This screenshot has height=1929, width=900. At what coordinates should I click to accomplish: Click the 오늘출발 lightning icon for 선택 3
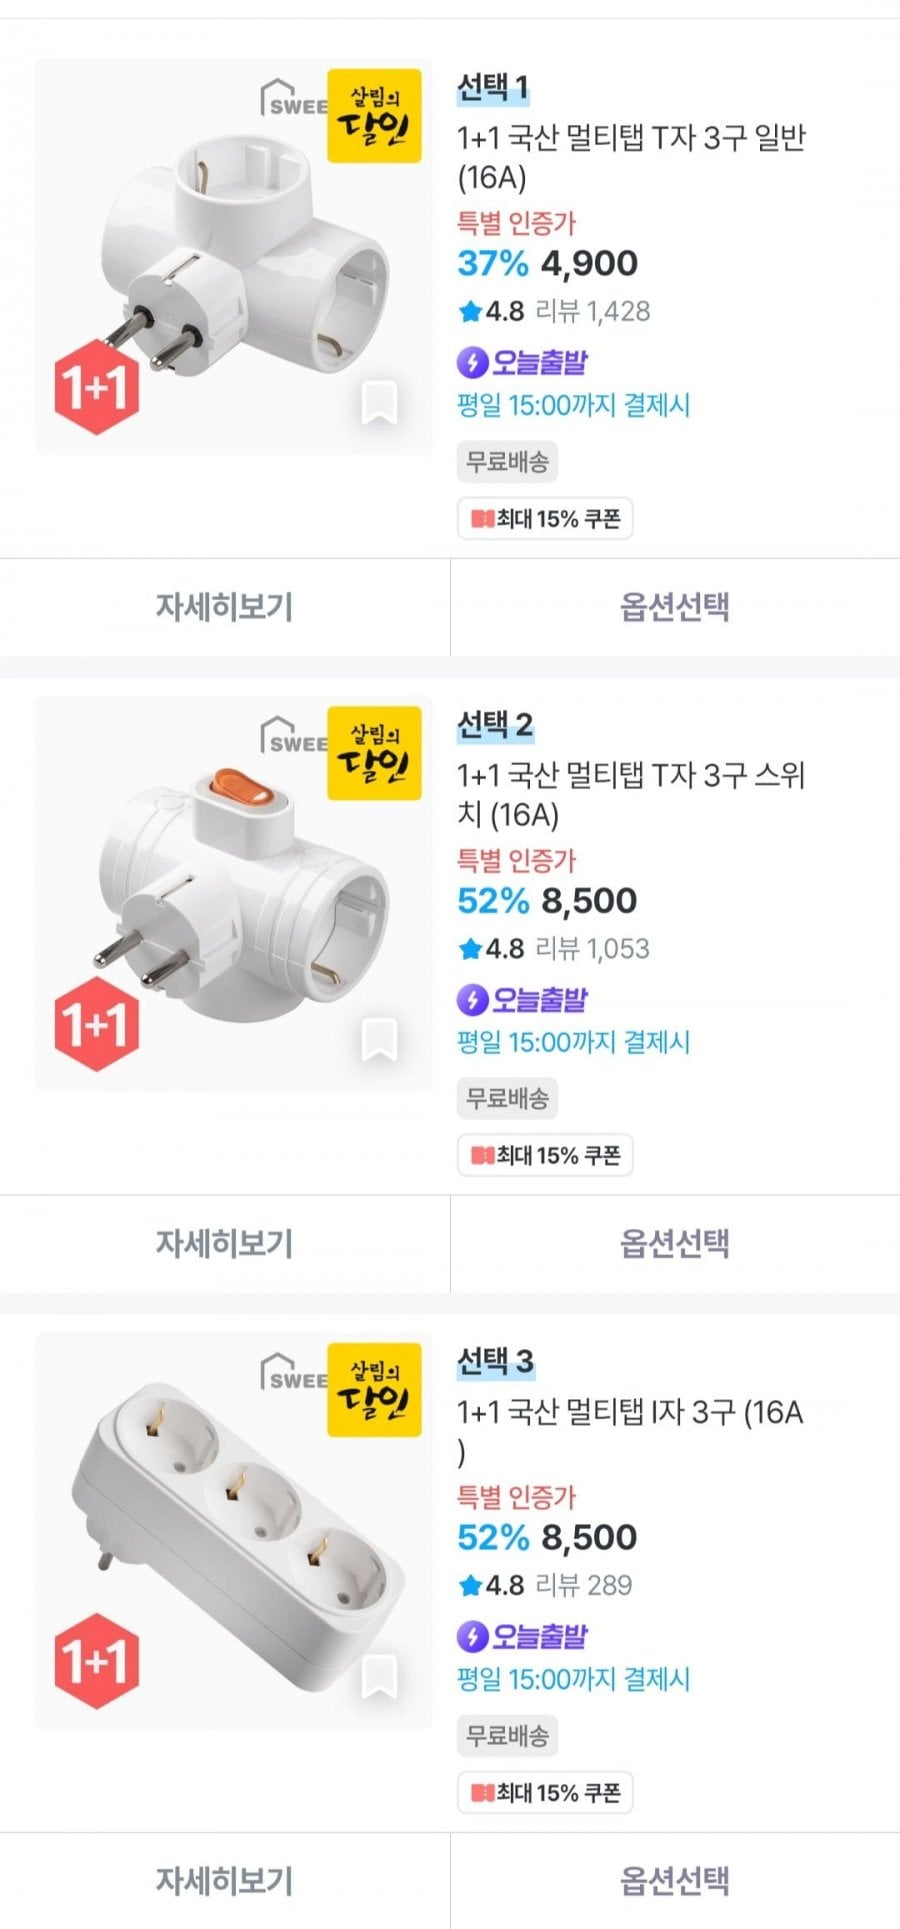472,1636
